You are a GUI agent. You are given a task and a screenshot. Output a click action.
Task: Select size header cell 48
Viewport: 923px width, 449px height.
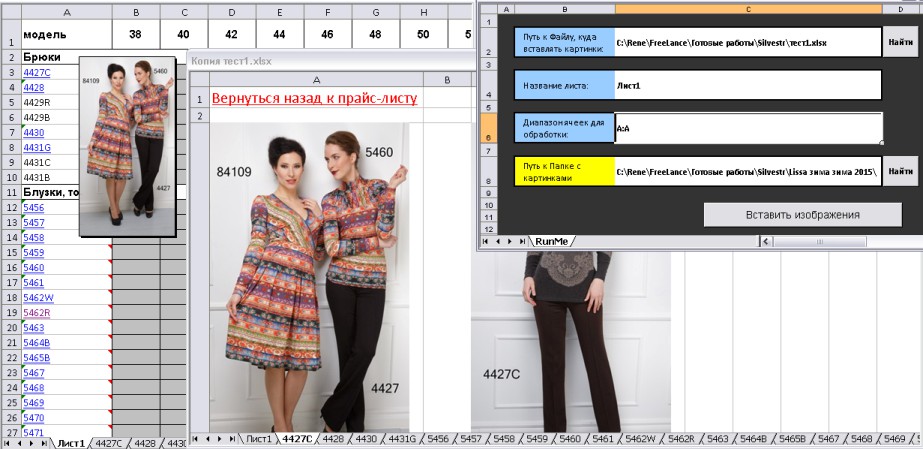(376, 35)
